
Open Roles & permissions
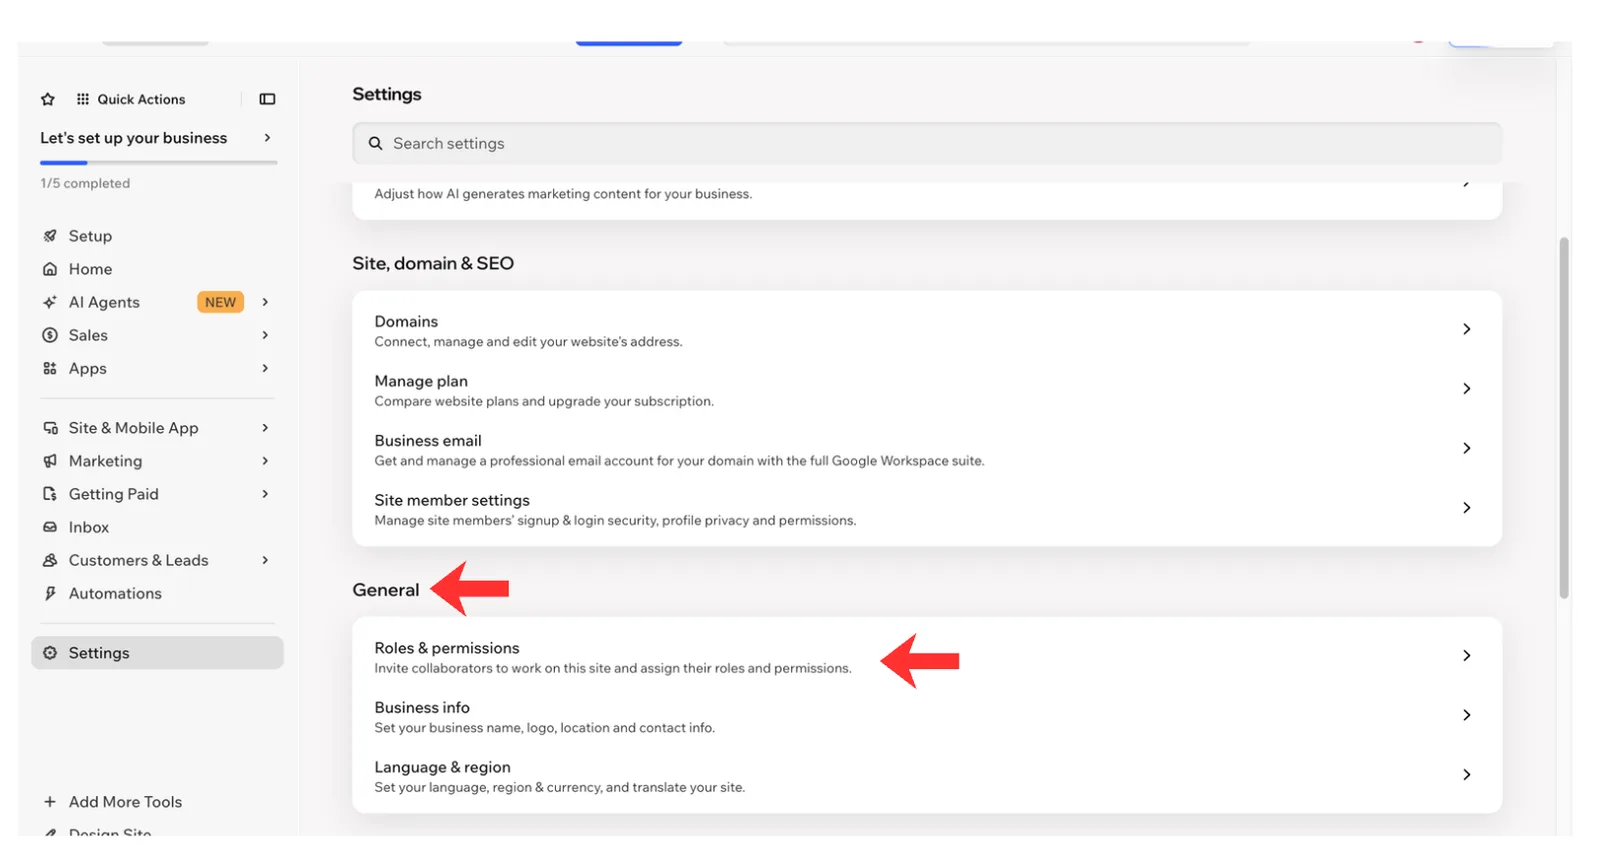tap(926, 657)
